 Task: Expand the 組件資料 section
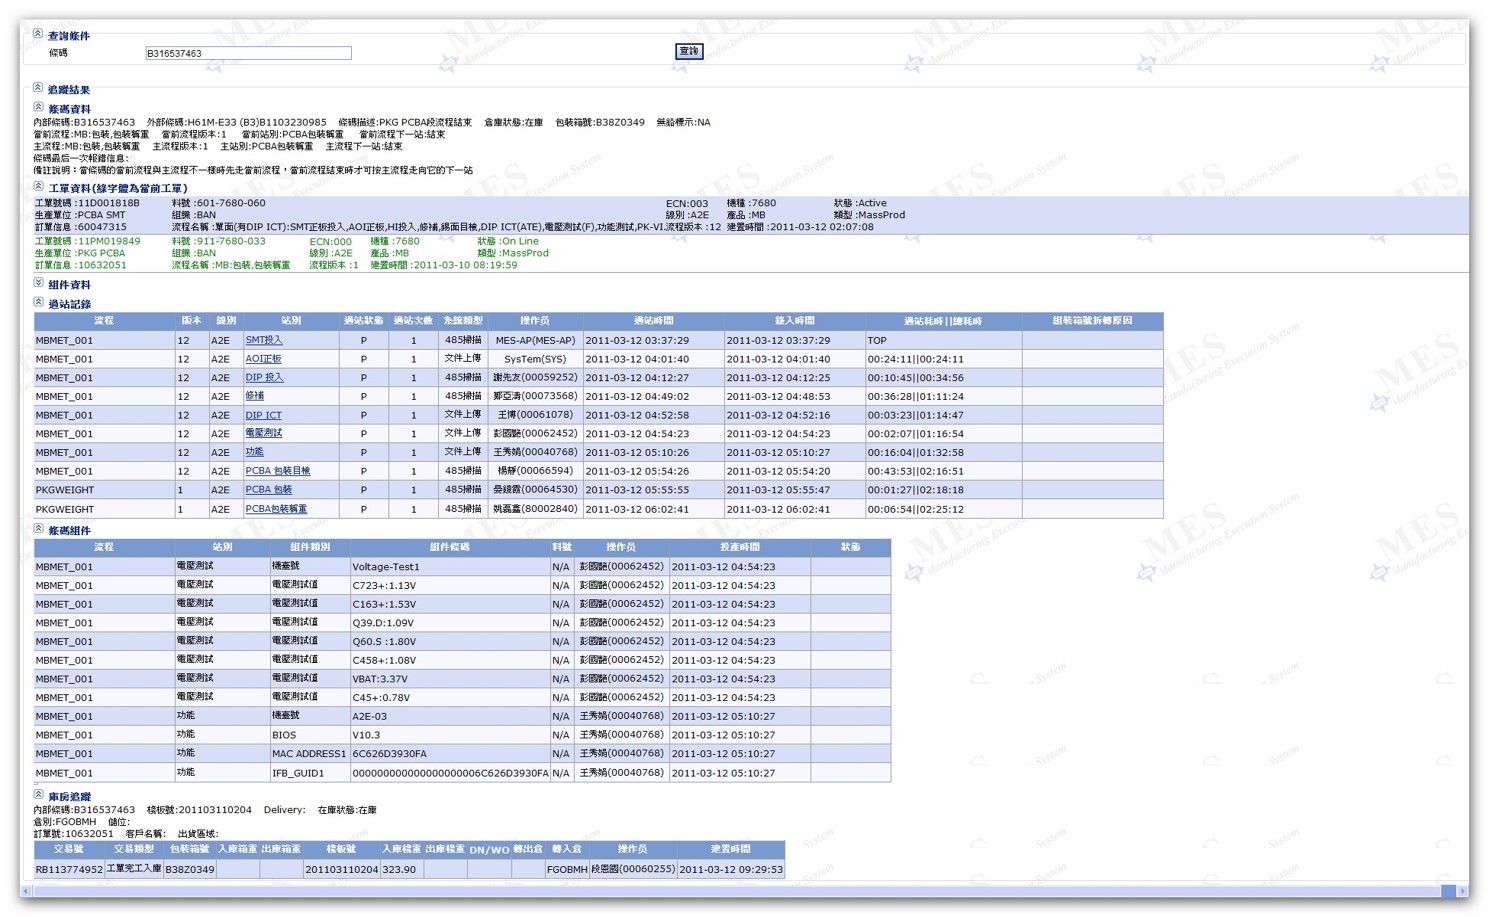coord(38,283)
